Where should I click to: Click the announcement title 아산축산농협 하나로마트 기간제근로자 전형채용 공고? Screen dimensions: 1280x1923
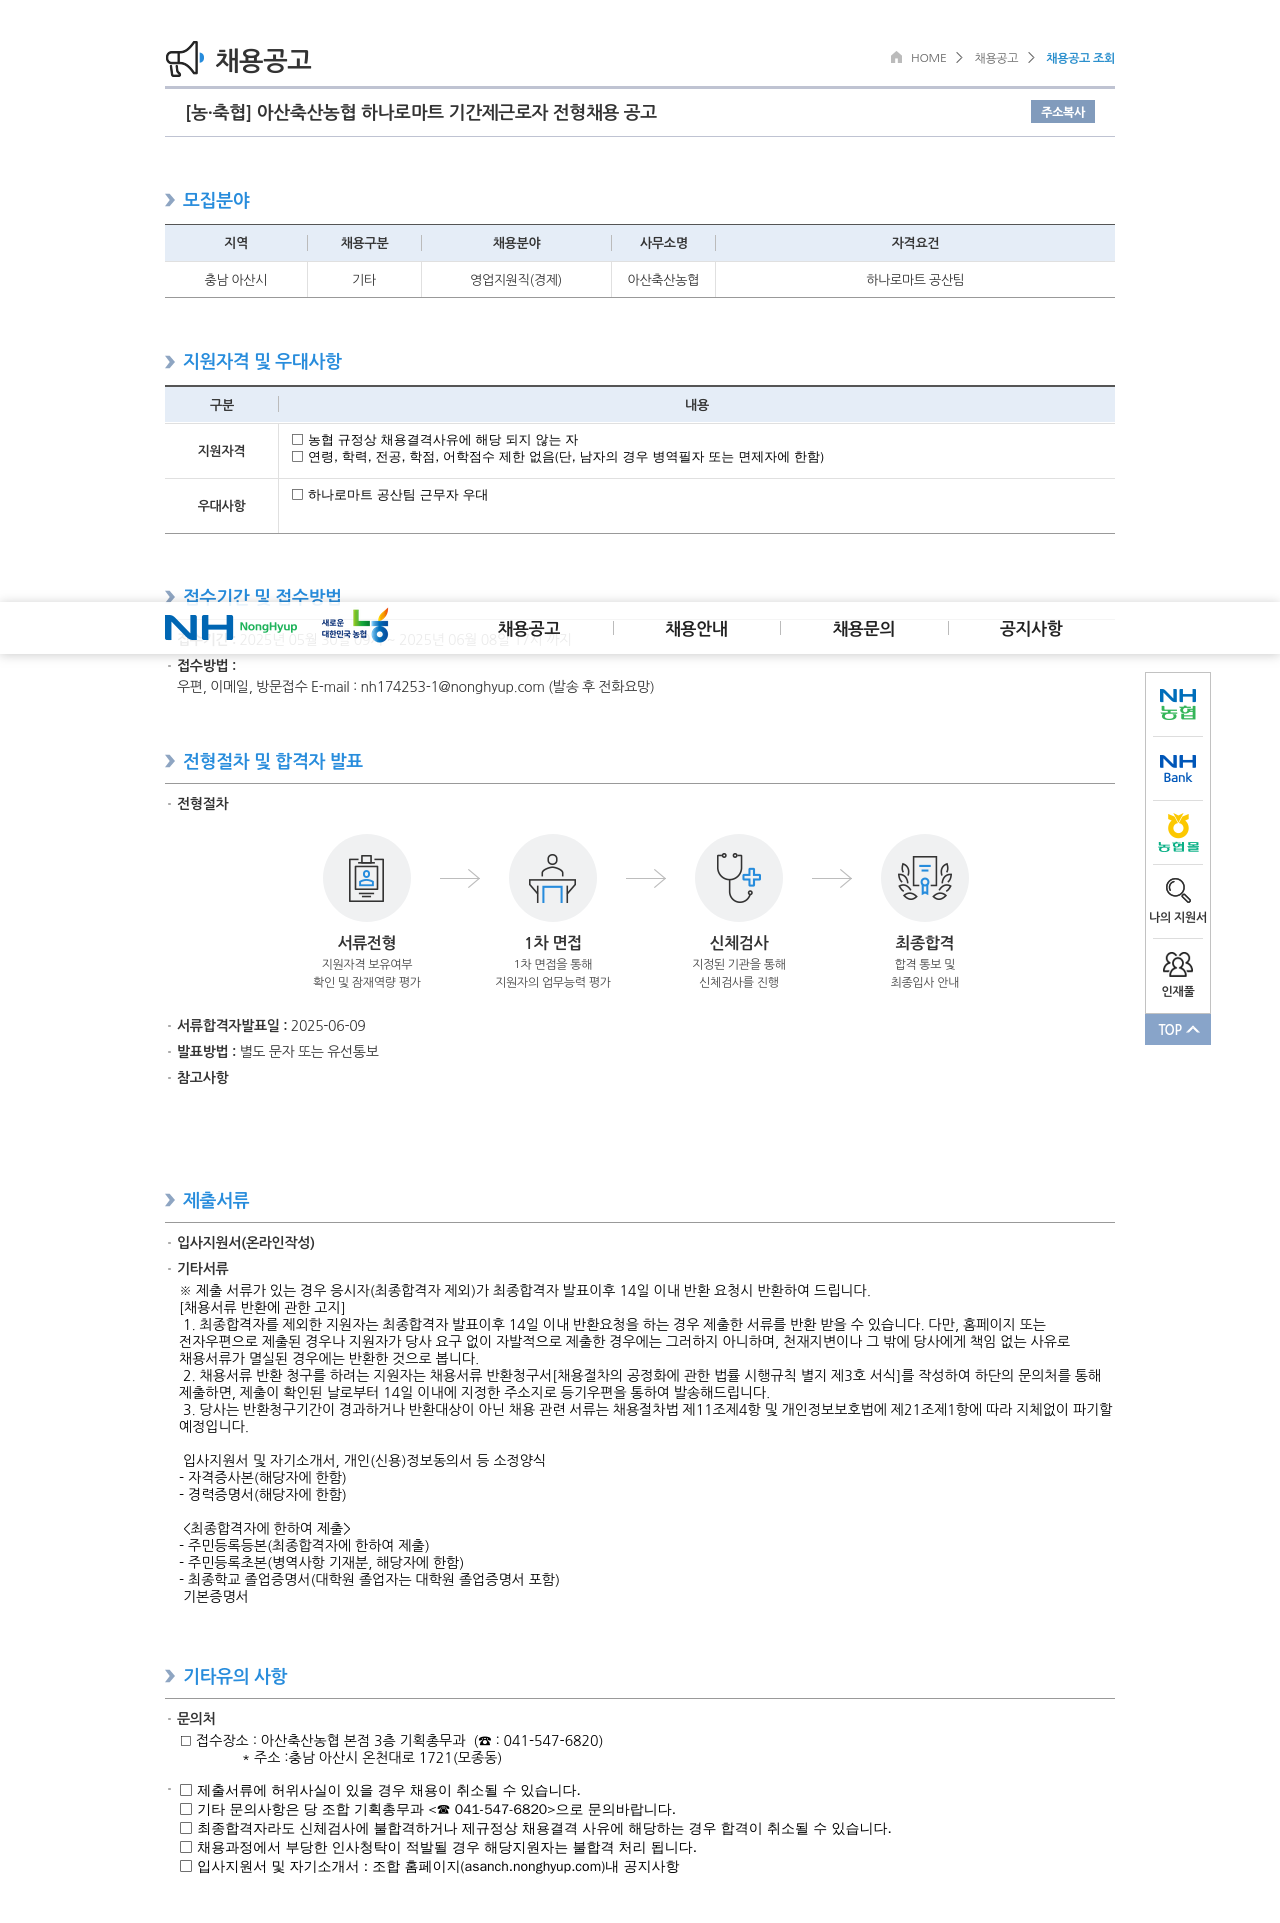421,112
